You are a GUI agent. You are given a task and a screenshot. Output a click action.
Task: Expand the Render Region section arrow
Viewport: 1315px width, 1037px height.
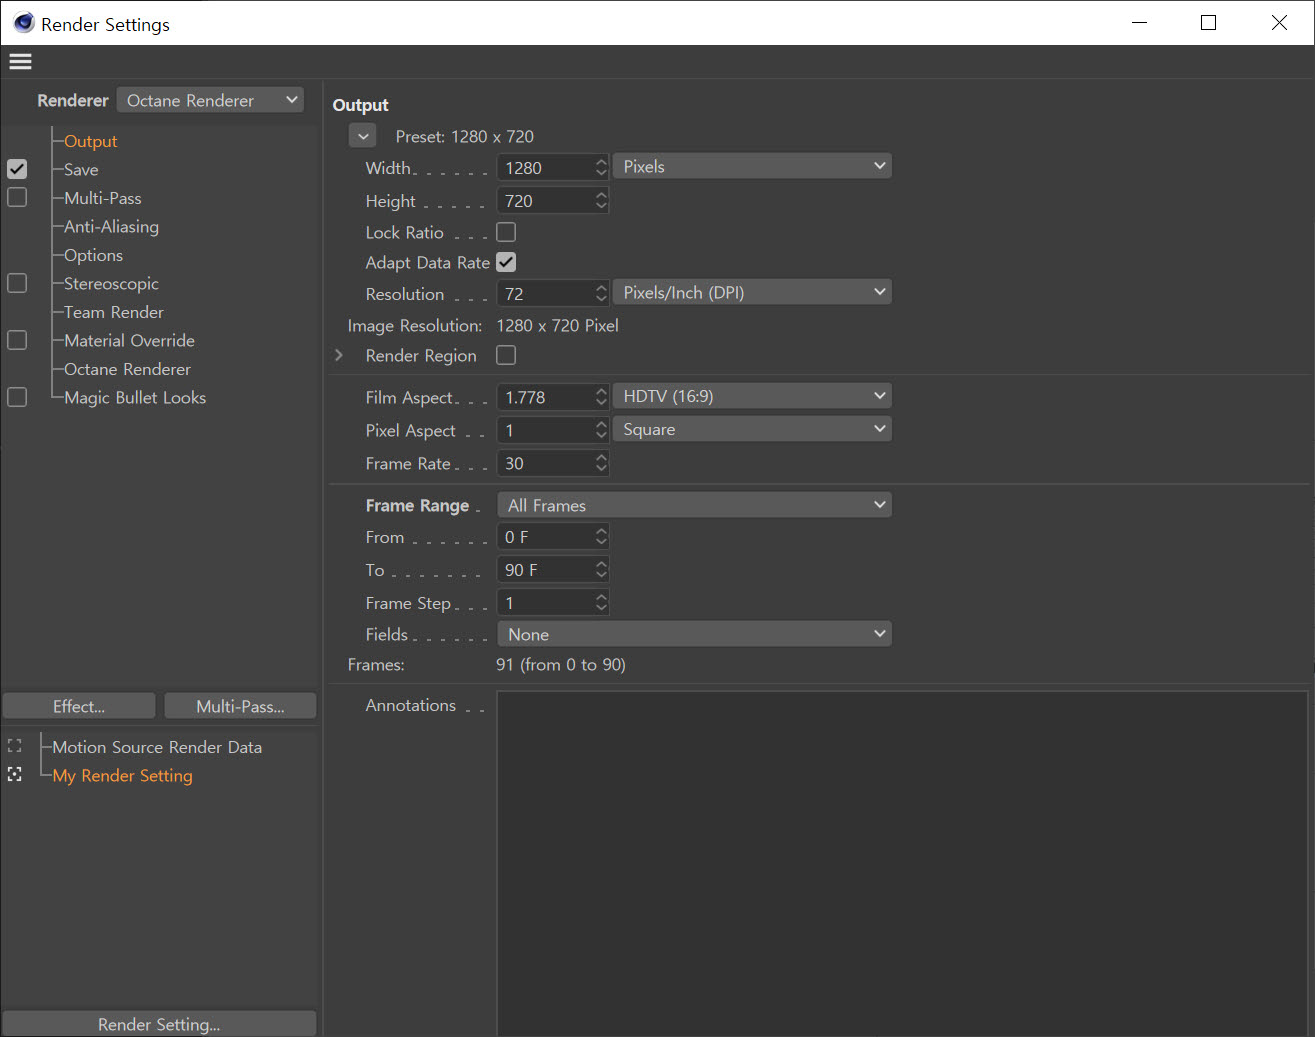pyautogui.click(x=339, y=355)
